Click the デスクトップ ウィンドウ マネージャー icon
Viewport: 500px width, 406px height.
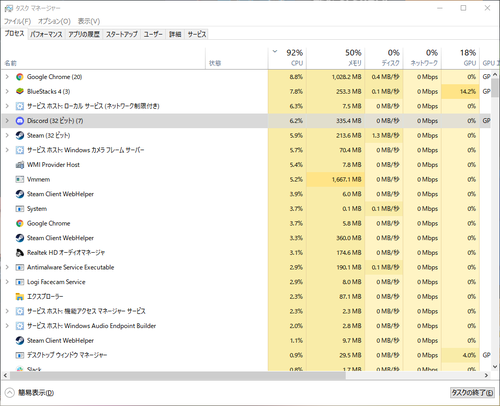pos(20,355)
